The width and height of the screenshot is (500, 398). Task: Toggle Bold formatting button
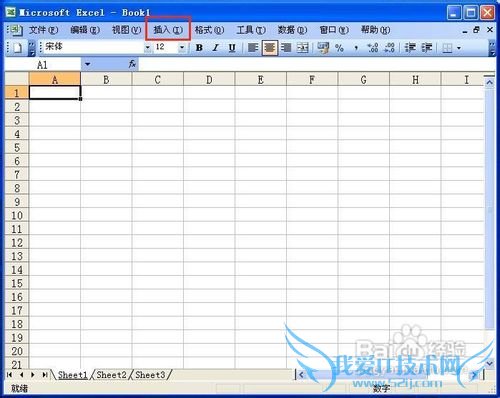(199, 48)
